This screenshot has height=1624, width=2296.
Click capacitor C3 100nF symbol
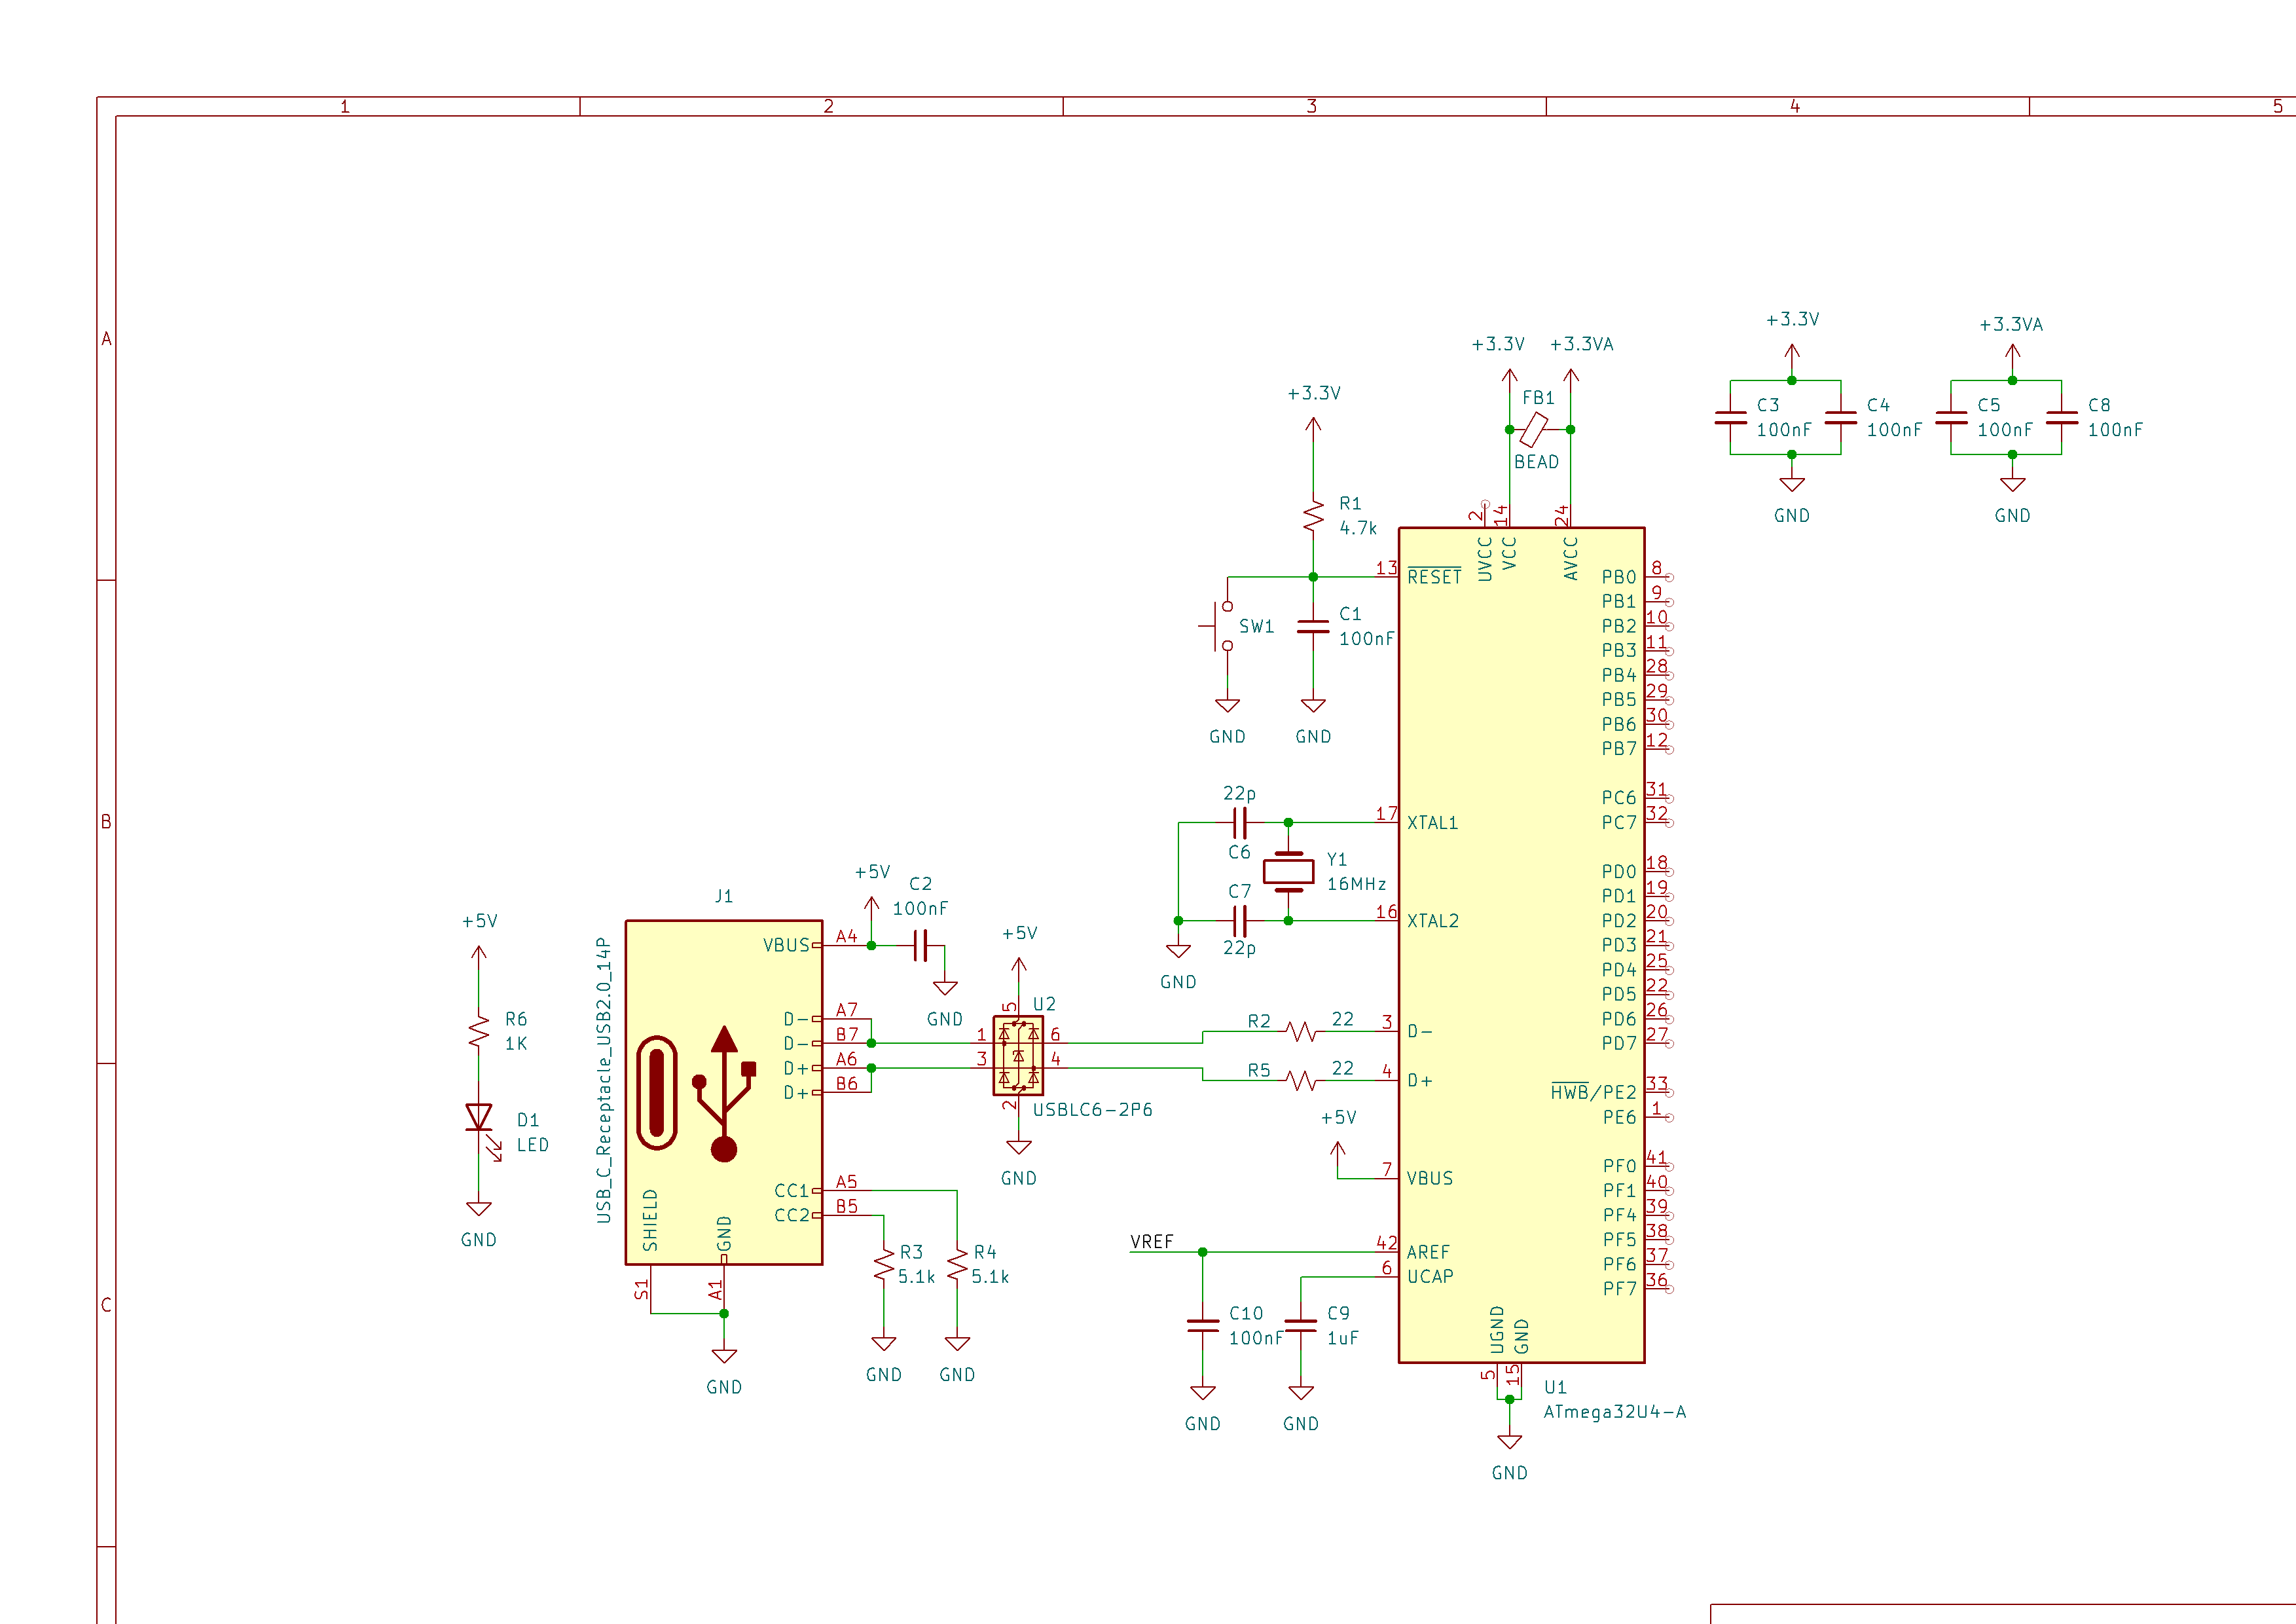pyautogui.click(x=1730, y=418)
